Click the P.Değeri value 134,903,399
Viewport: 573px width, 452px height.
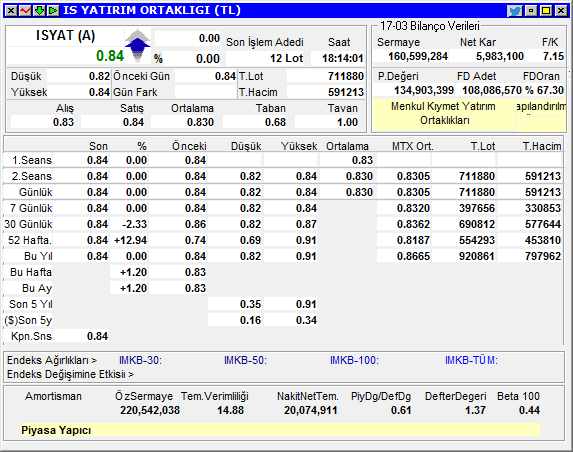[424, 90]
